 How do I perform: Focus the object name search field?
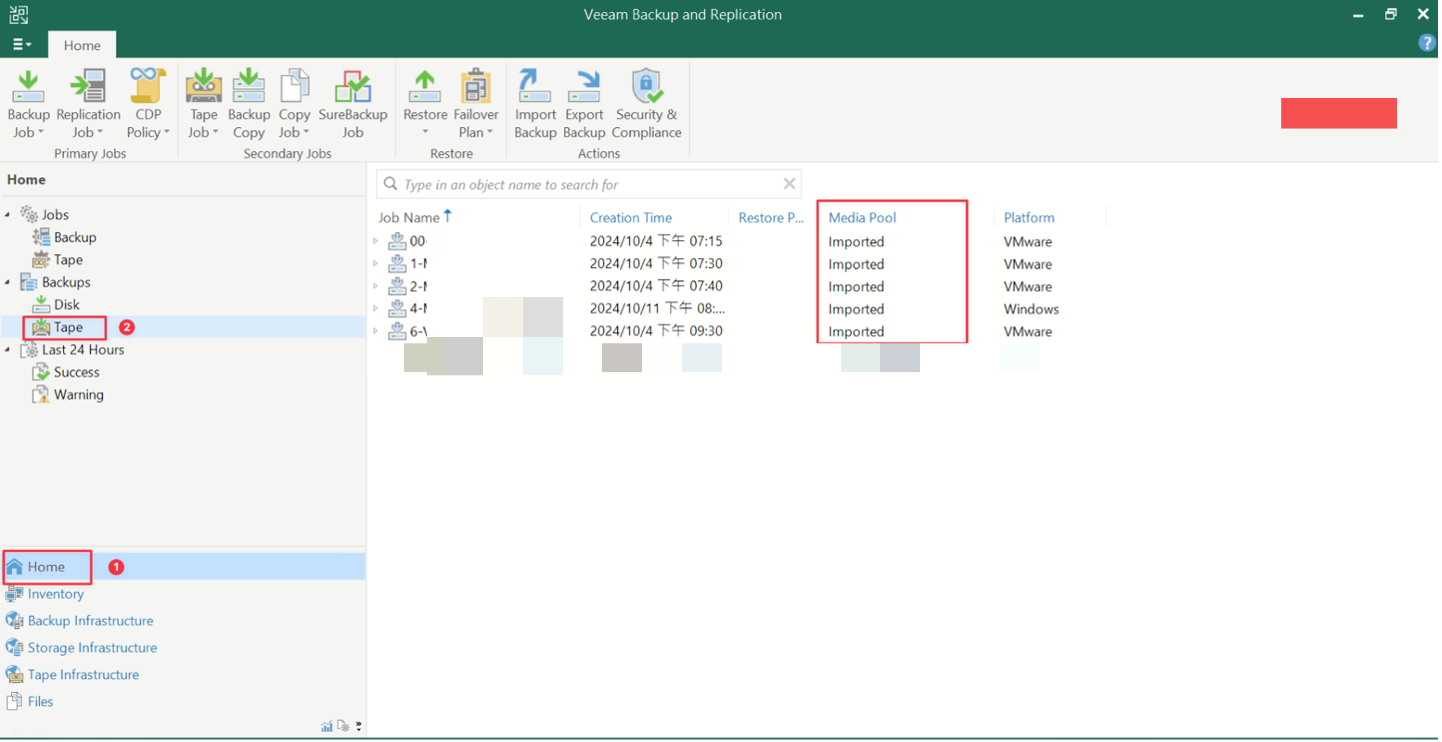click(590, 184)
